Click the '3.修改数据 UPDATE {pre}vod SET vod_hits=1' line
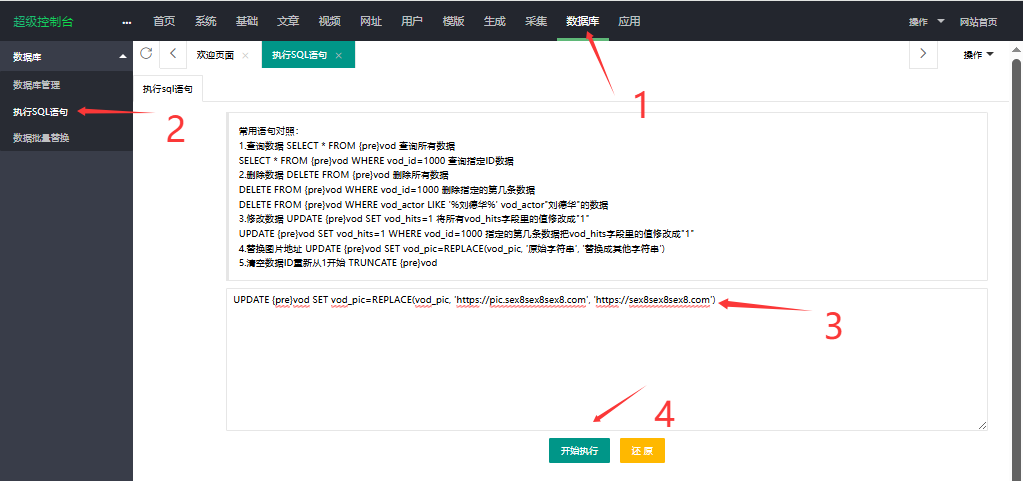Screen dimensions: 1023x481 [x=414, y=219]
